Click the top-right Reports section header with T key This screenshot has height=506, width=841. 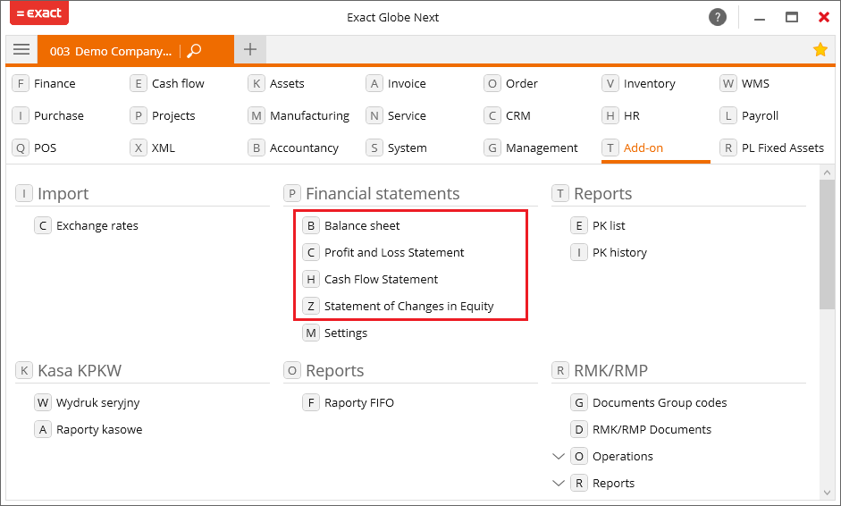[592, 193]
